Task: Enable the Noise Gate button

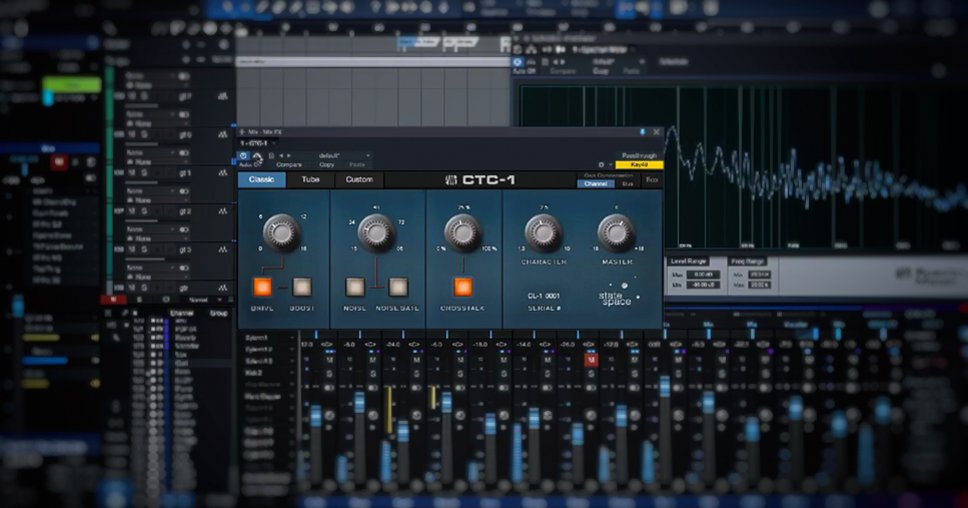Action: pyautogui.click(x=398, y=287)
